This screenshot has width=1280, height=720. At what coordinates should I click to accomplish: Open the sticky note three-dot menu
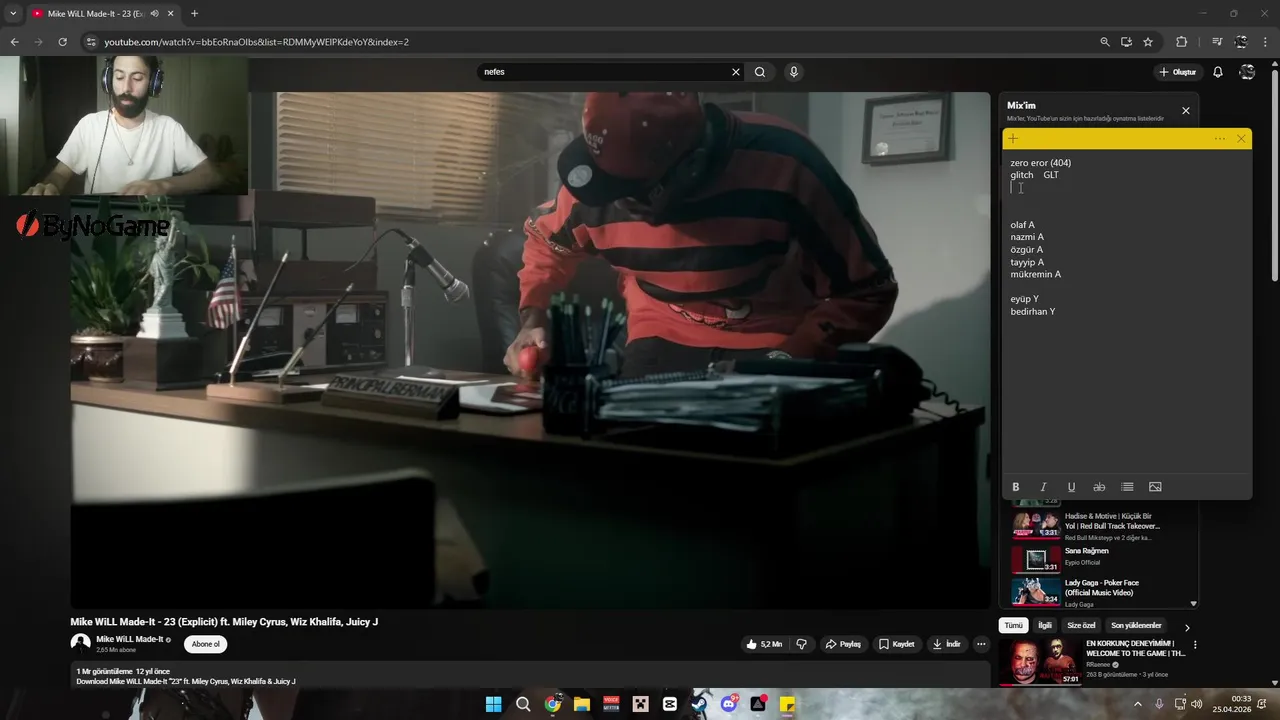(x=1220, y=139)
